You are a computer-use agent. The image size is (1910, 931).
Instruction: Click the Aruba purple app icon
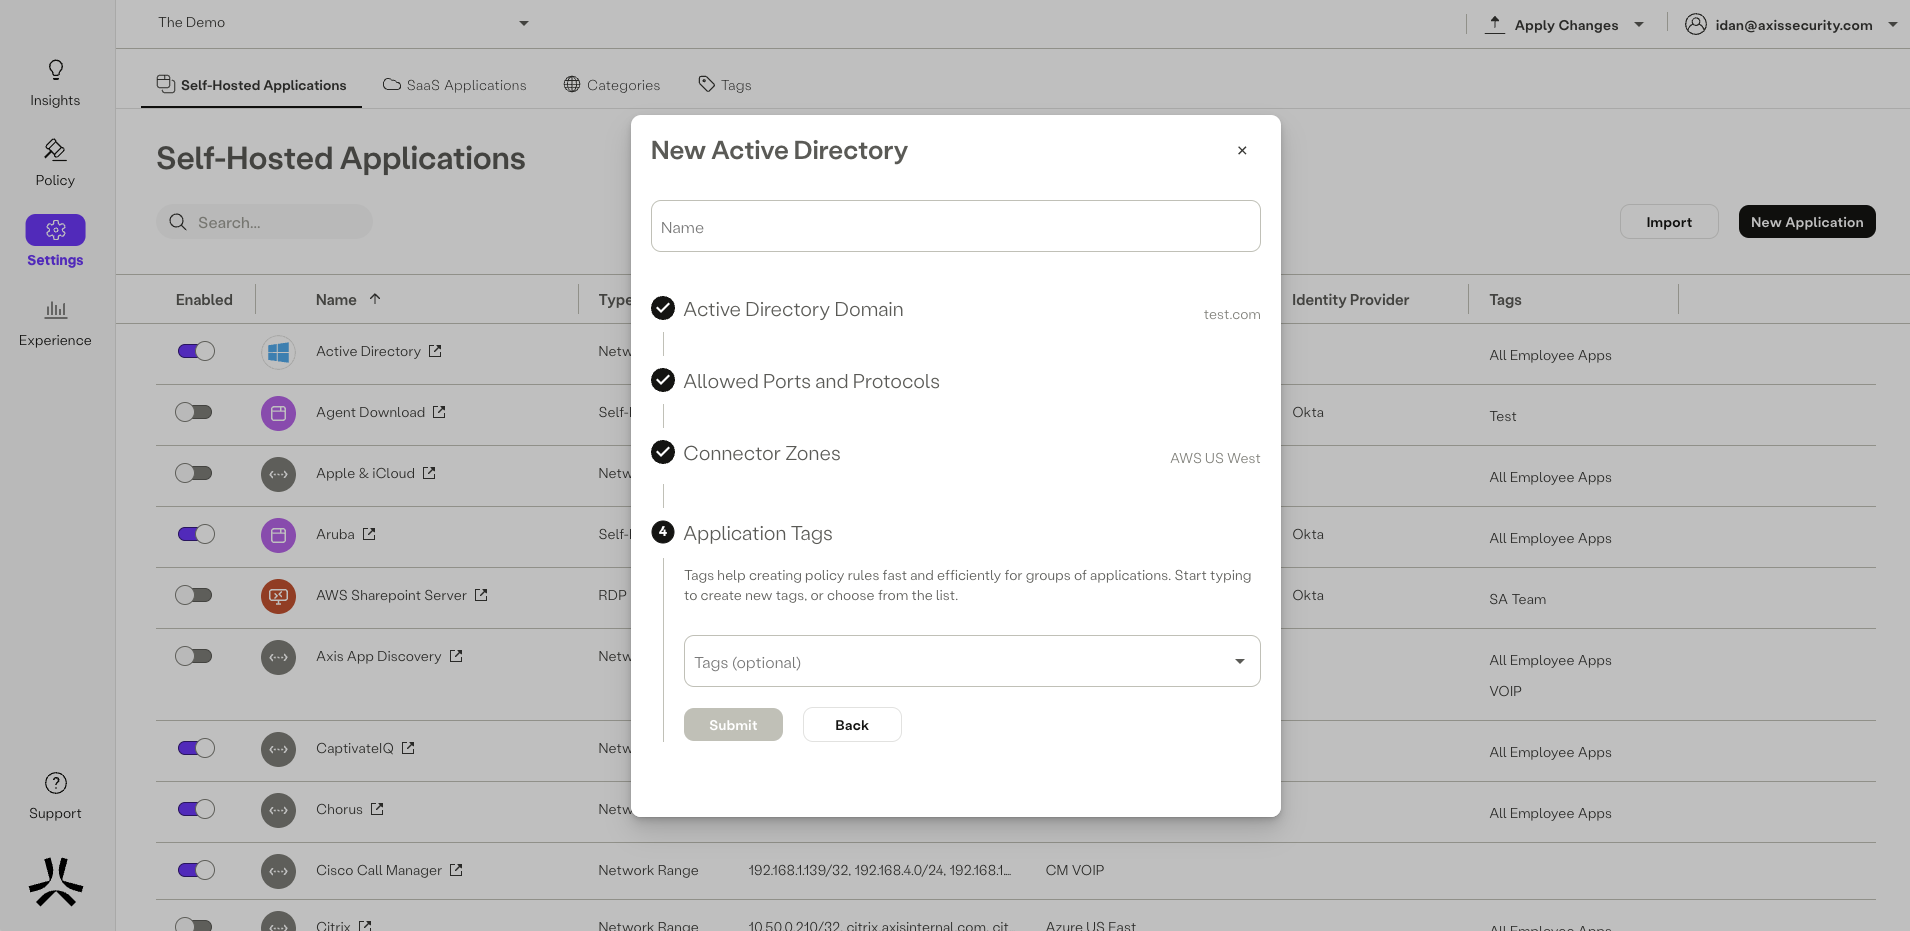[x=278, y=535]
